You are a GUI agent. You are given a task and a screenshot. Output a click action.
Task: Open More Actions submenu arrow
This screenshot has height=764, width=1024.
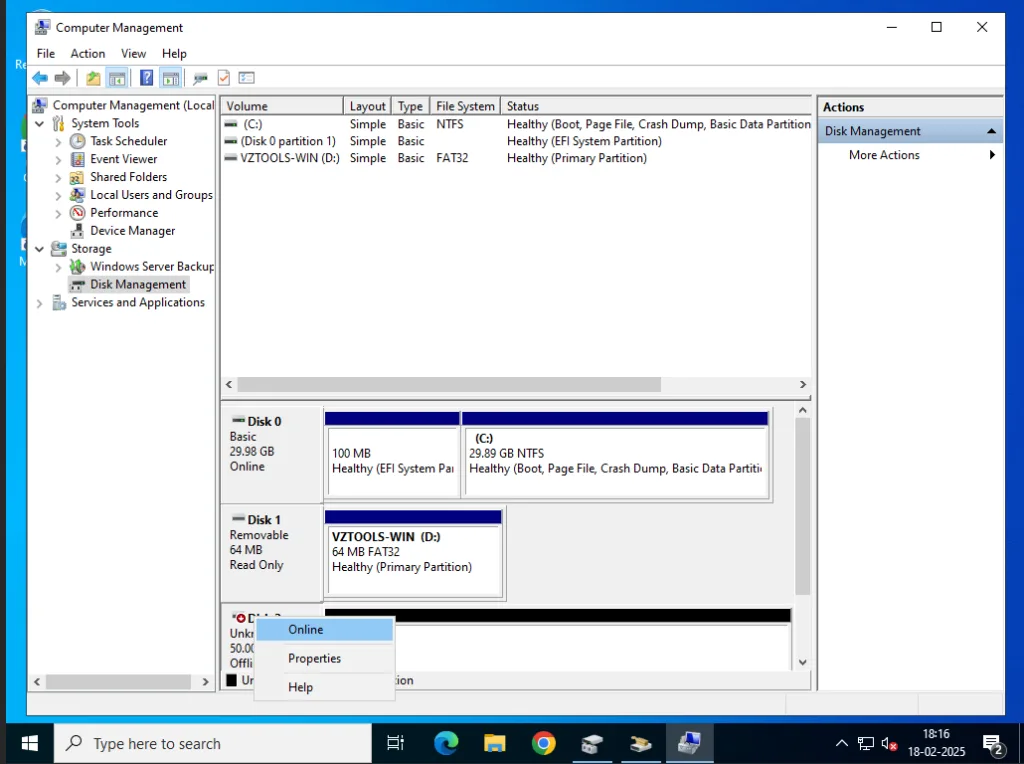[992, 155]
